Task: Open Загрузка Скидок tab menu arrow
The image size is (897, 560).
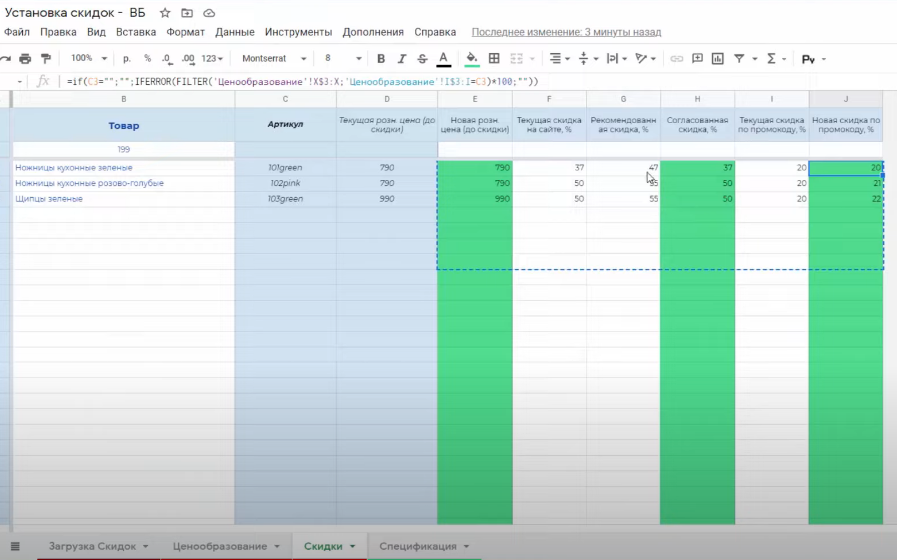Action: 145,546
